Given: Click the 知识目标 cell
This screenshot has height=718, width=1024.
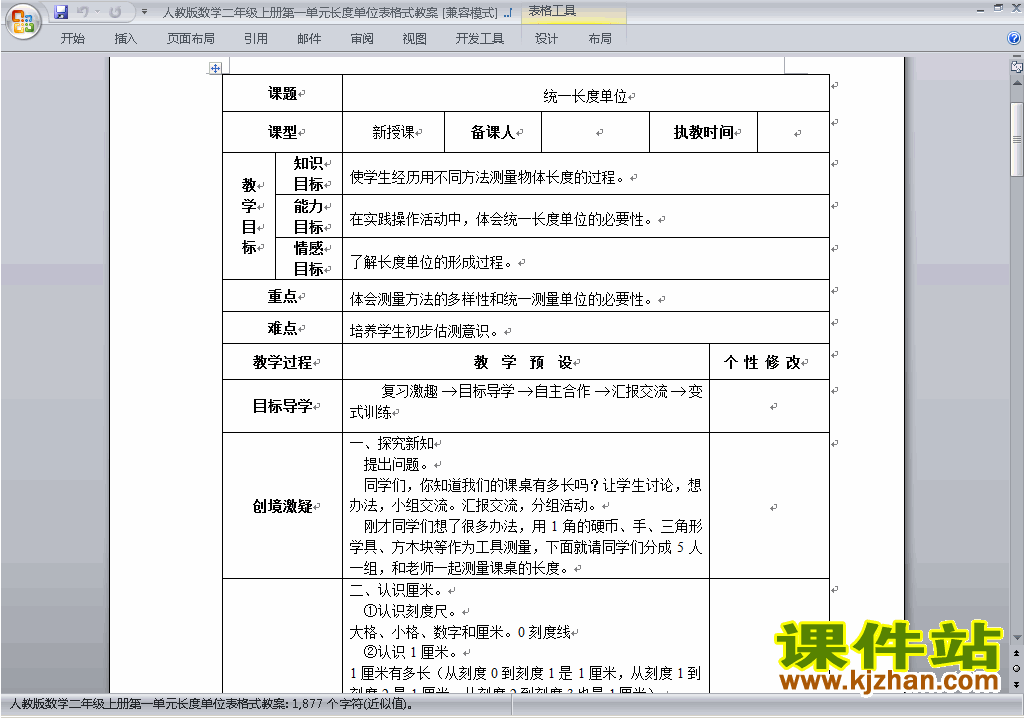Looking at the screenshot, I should tap(309, 174).
